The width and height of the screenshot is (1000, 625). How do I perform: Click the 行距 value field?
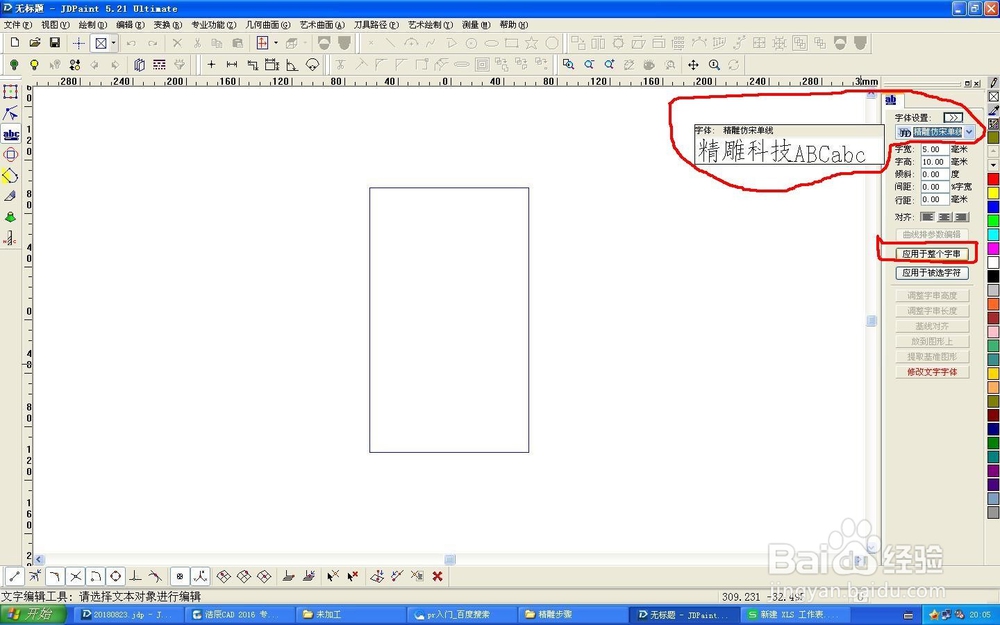pyautogui.click(x=934, y=200)
